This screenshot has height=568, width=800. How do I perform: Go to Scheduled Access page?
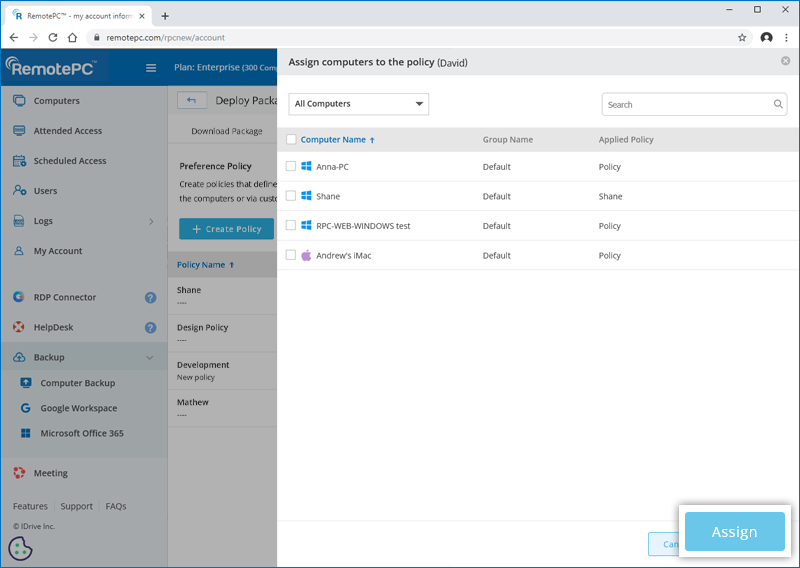coord(69,161)
